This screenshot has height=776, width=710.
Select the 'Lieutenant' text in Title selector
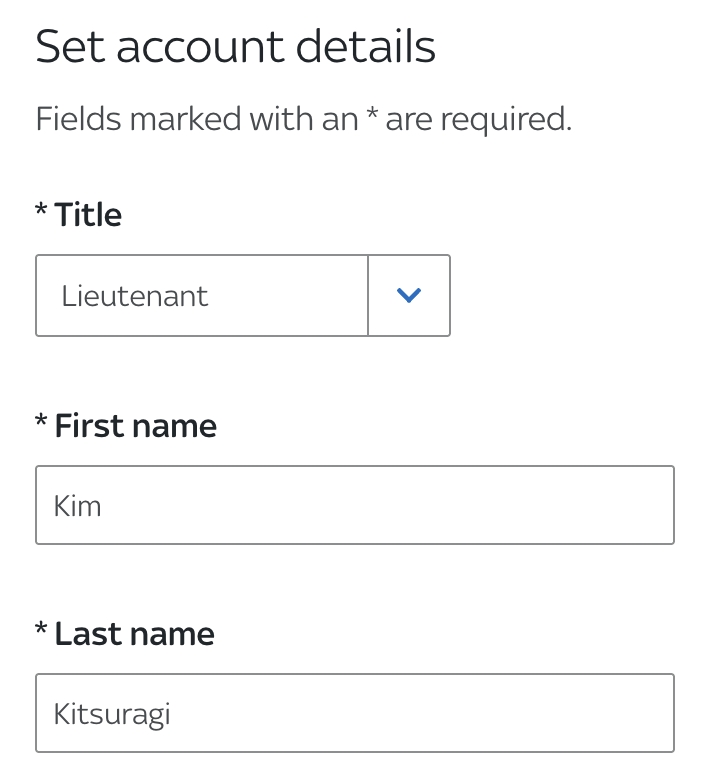point(135,296)
